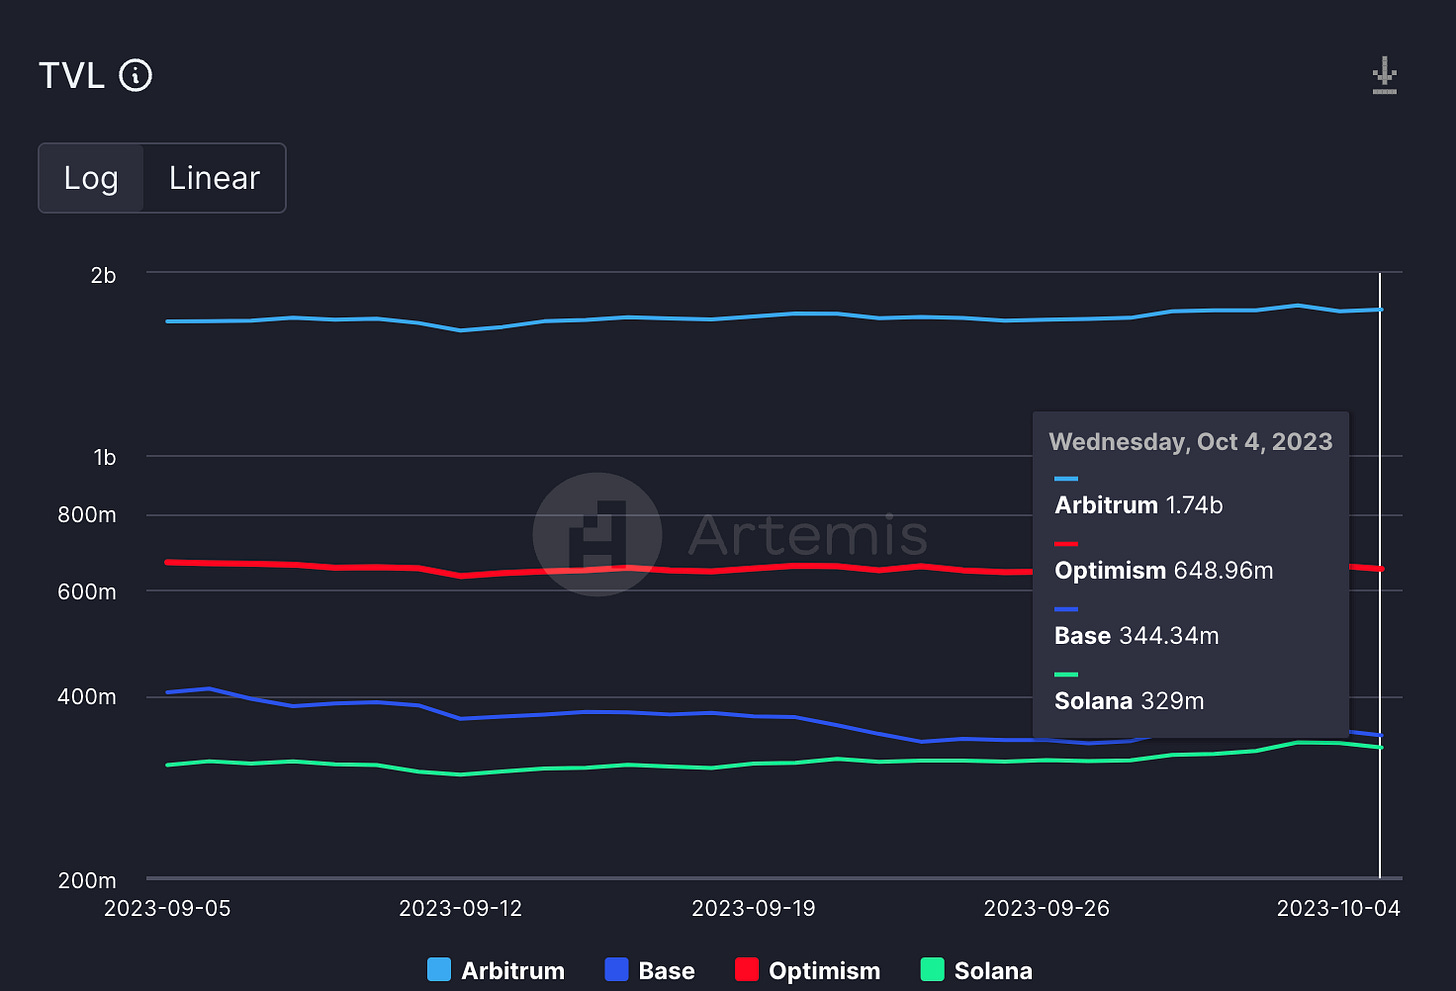The width and height of the screenshot is (1456, 991).
Task: Click the 2023-09-19 x-axis label
Action: click(753, 908)
